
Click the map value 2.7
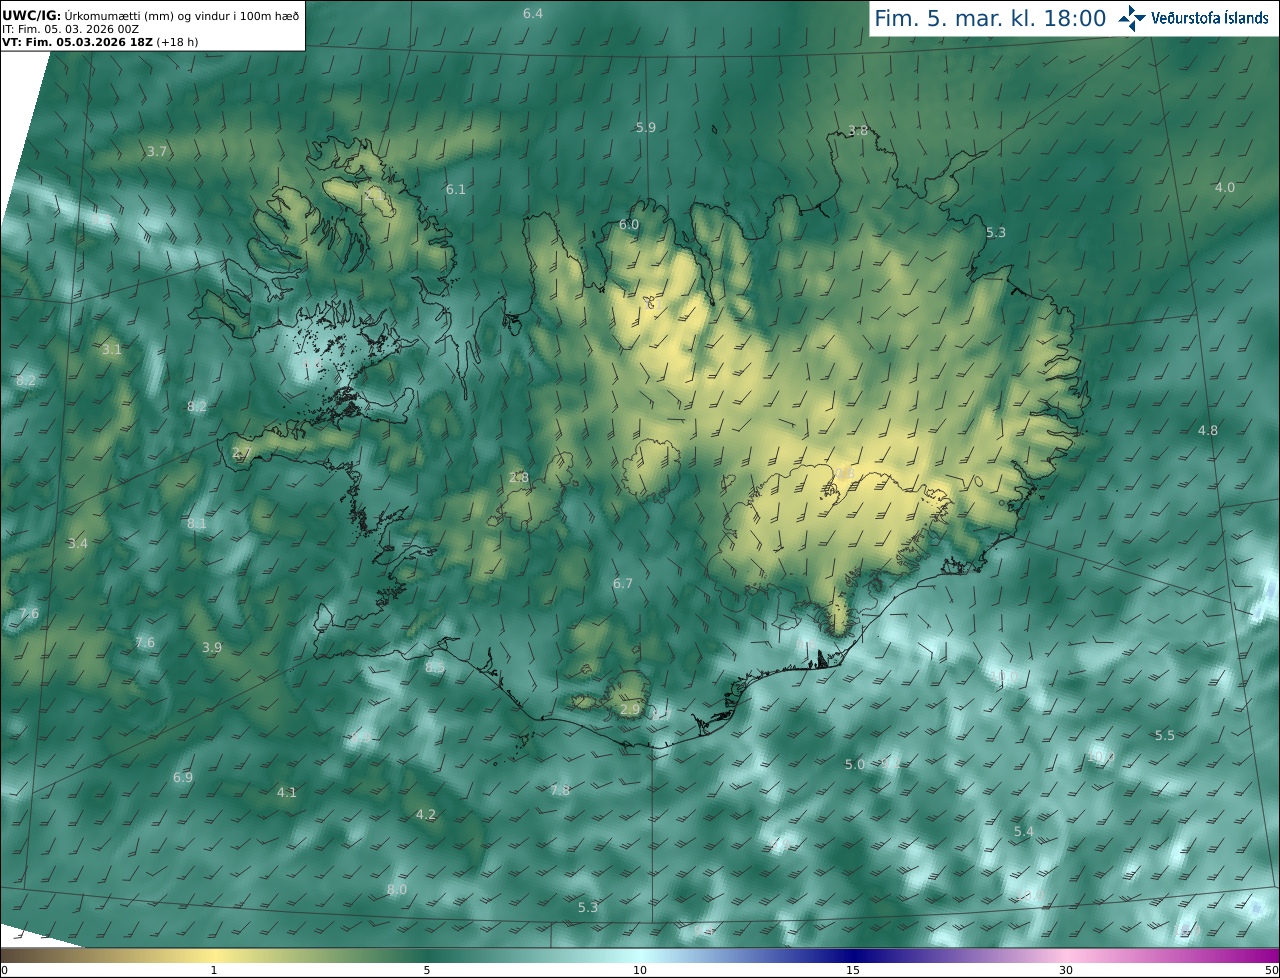[242, 454]
